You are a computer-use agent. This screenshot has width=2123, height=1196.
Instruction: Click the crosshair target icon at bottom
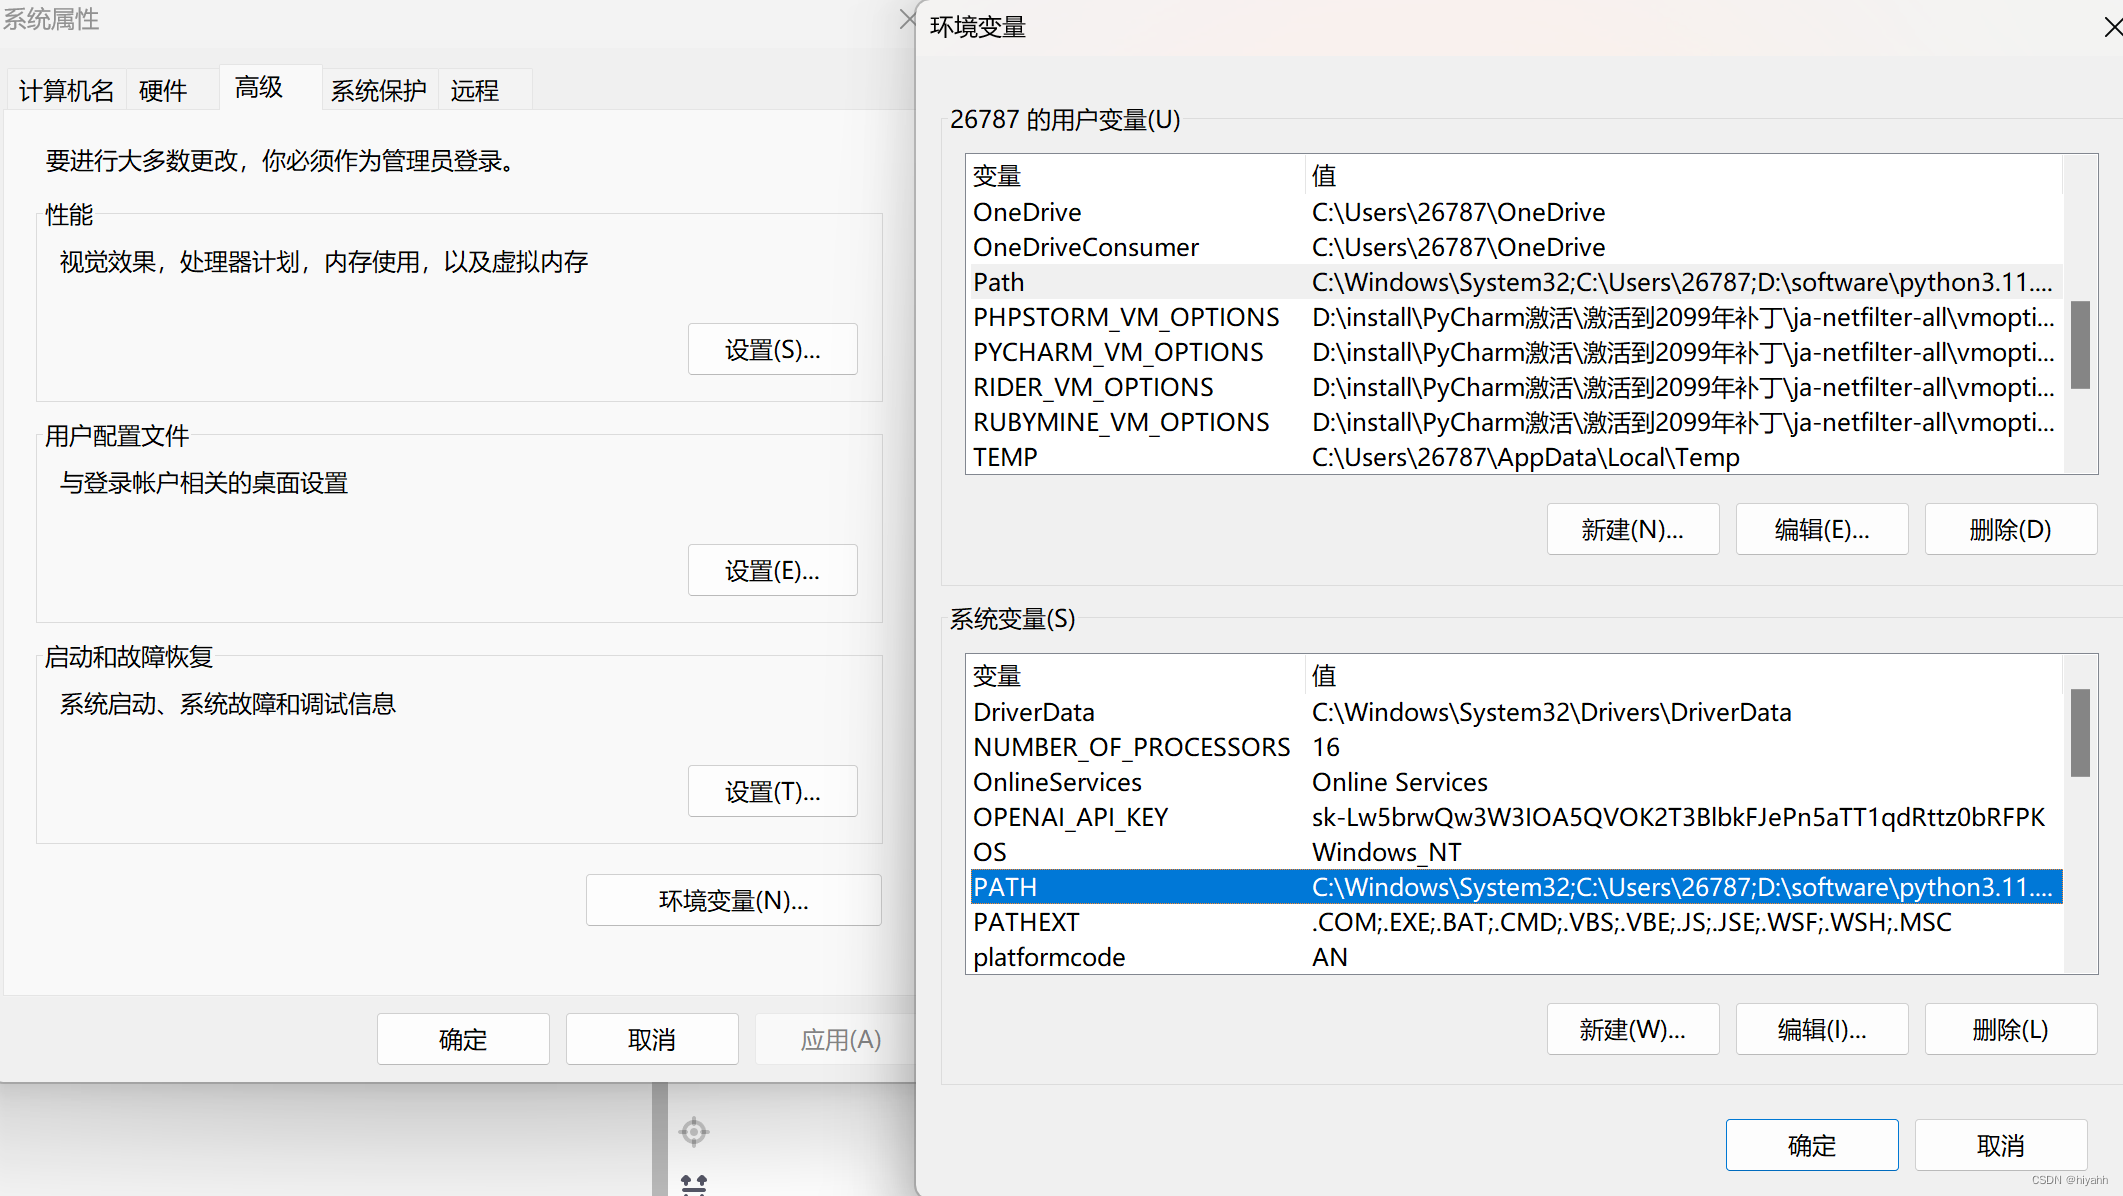pos(693,1132)
